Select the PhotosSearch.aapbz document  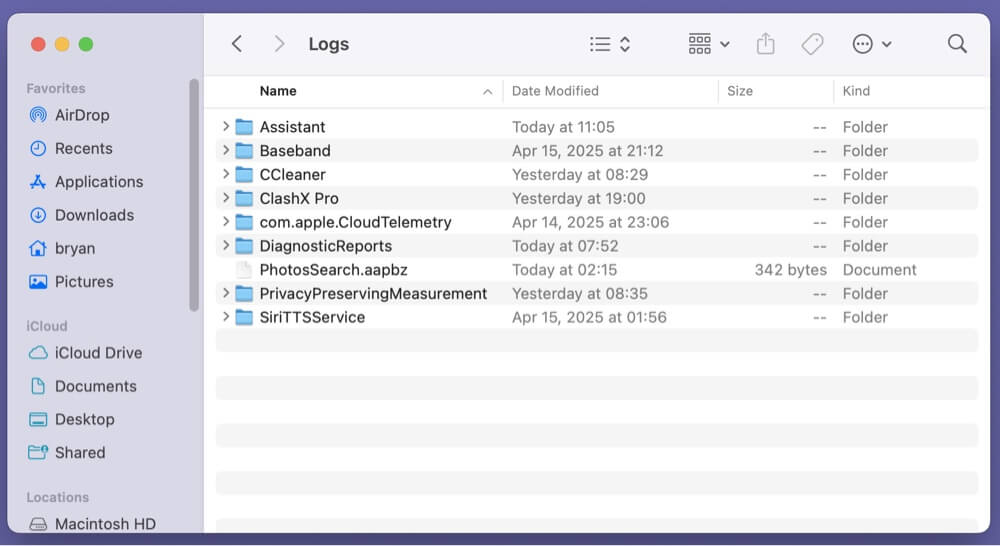(x=333, y=270)
